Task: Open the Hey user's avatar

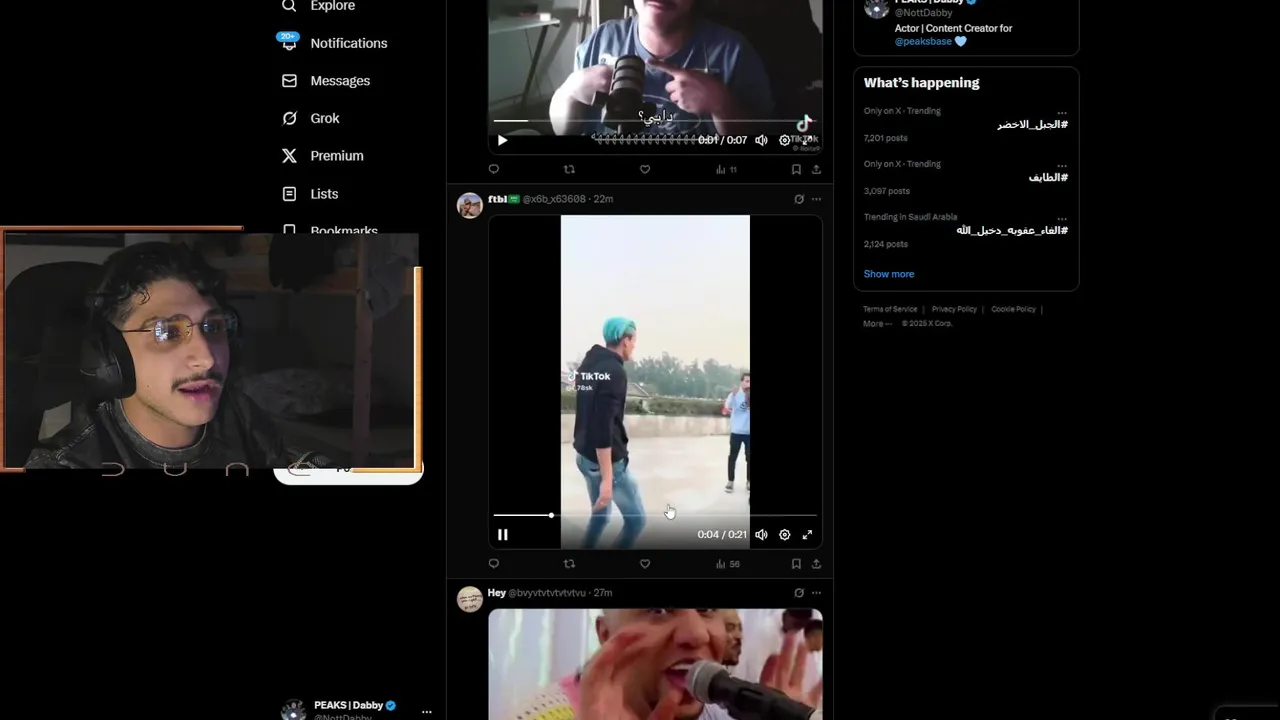Action: (x=470, y=599)
